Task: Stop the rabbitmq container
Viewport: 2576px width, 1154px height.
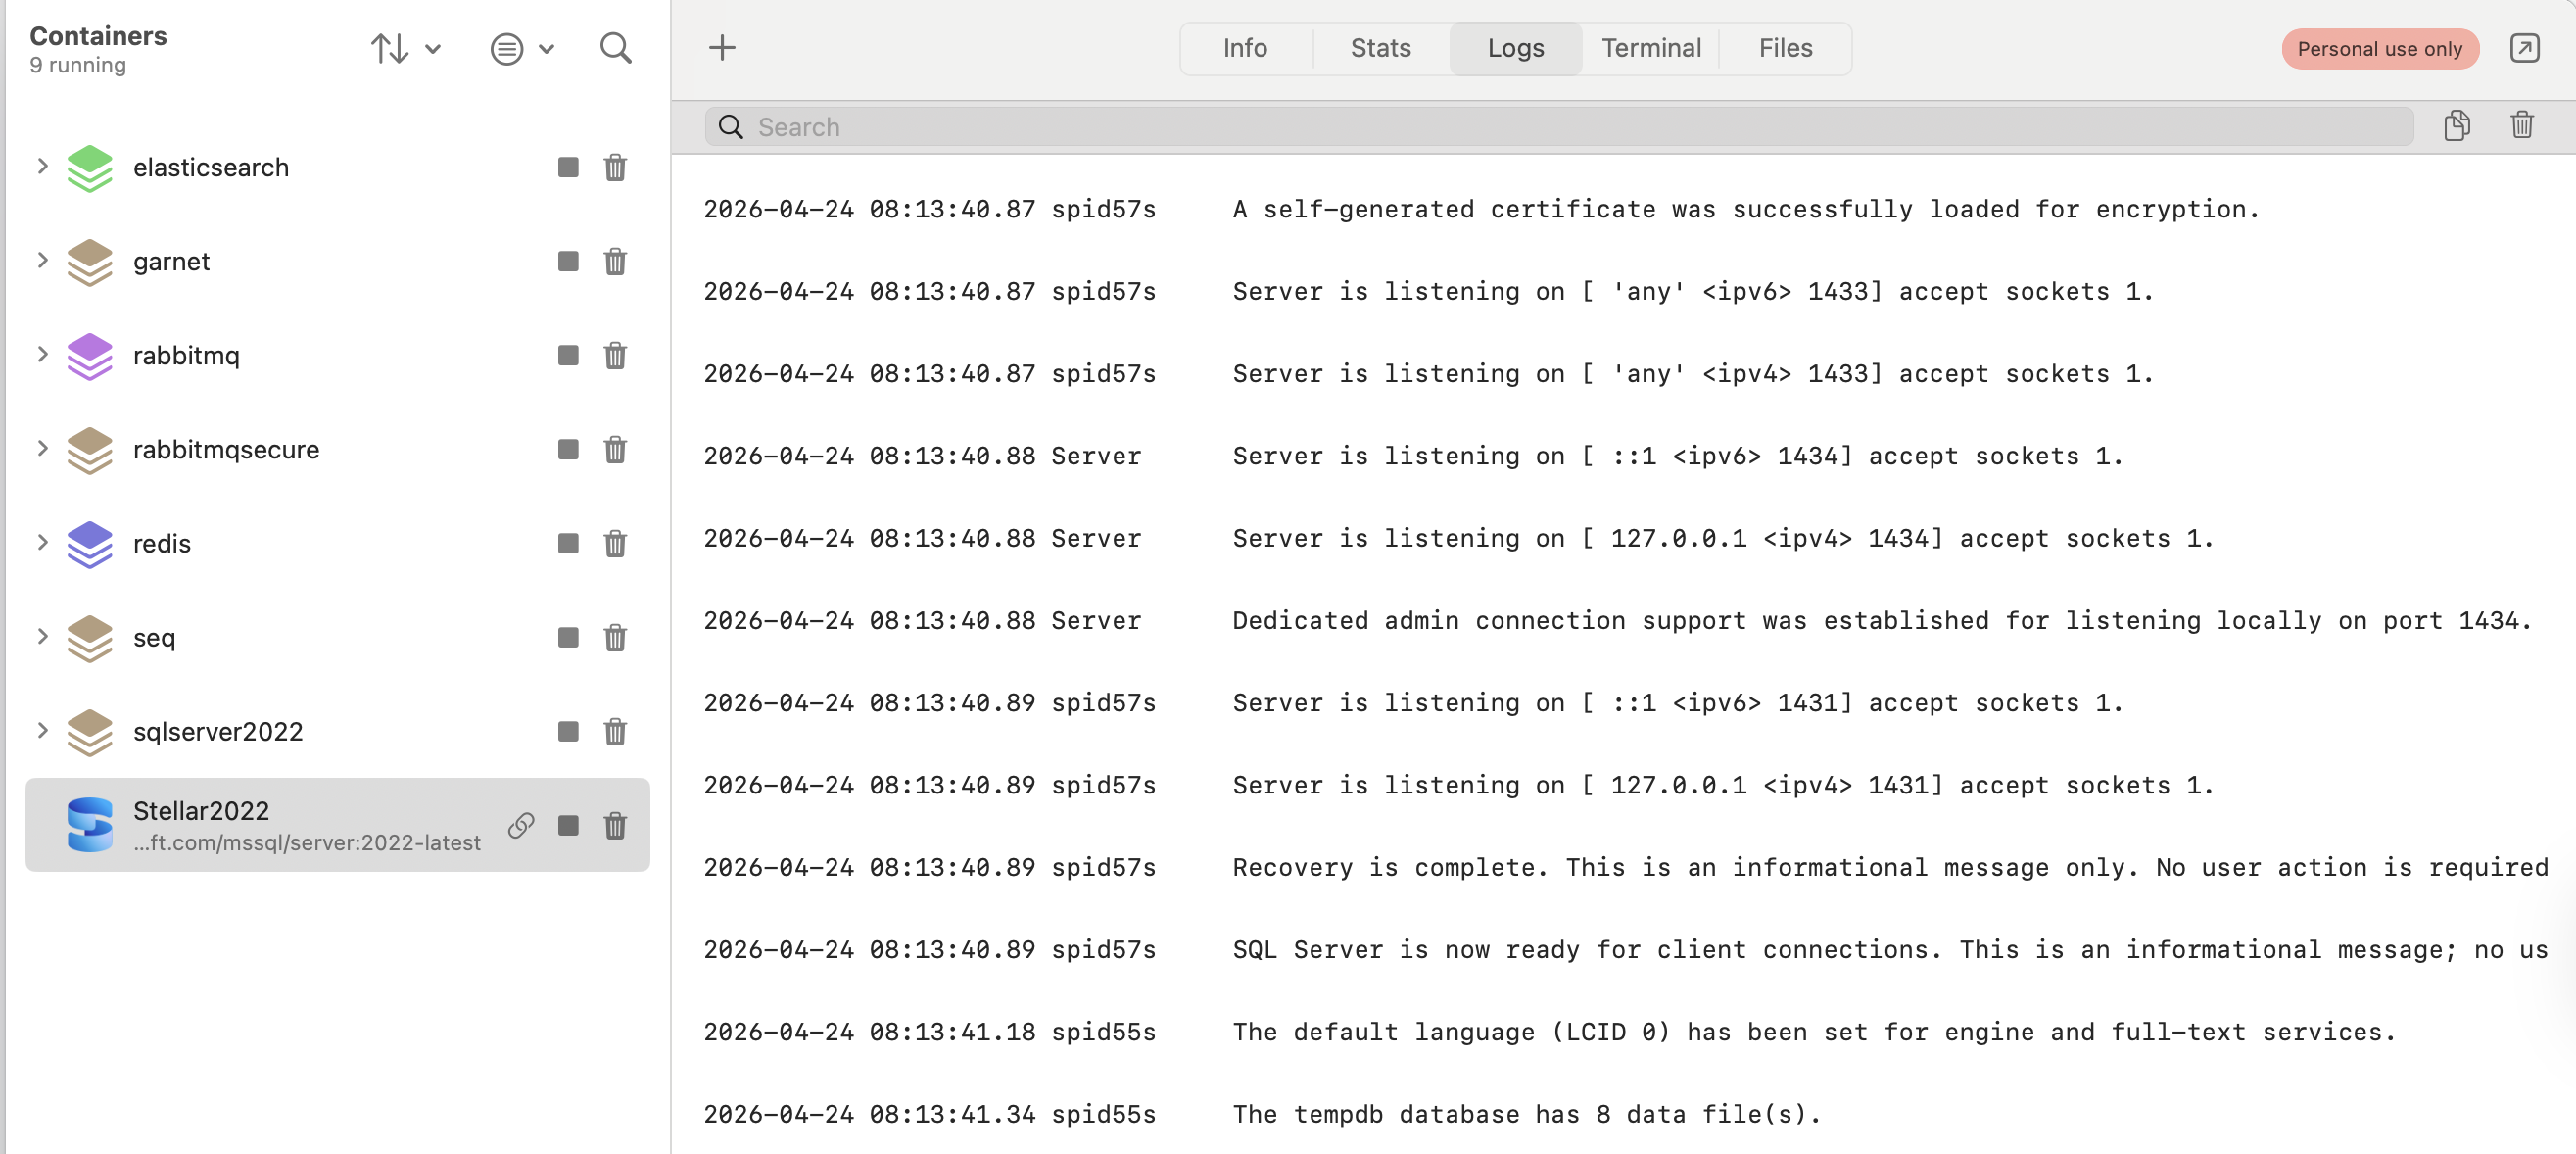Action: pos(568,355)
